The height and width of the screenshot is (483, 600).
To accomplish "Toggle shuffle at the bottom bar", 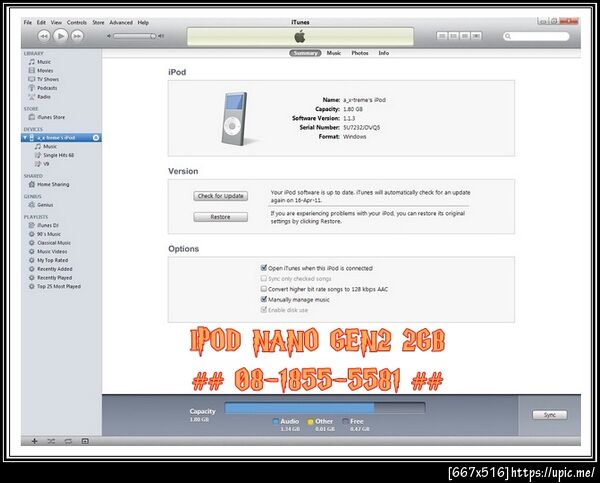I will click(51, 441).
